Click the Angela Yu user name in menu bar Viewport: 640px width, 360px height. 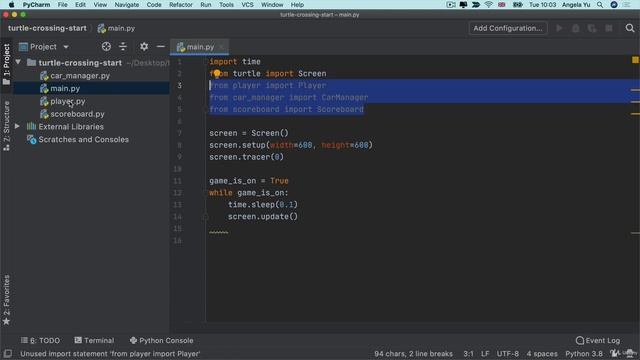pyautogui.click(x=576, y=5)
